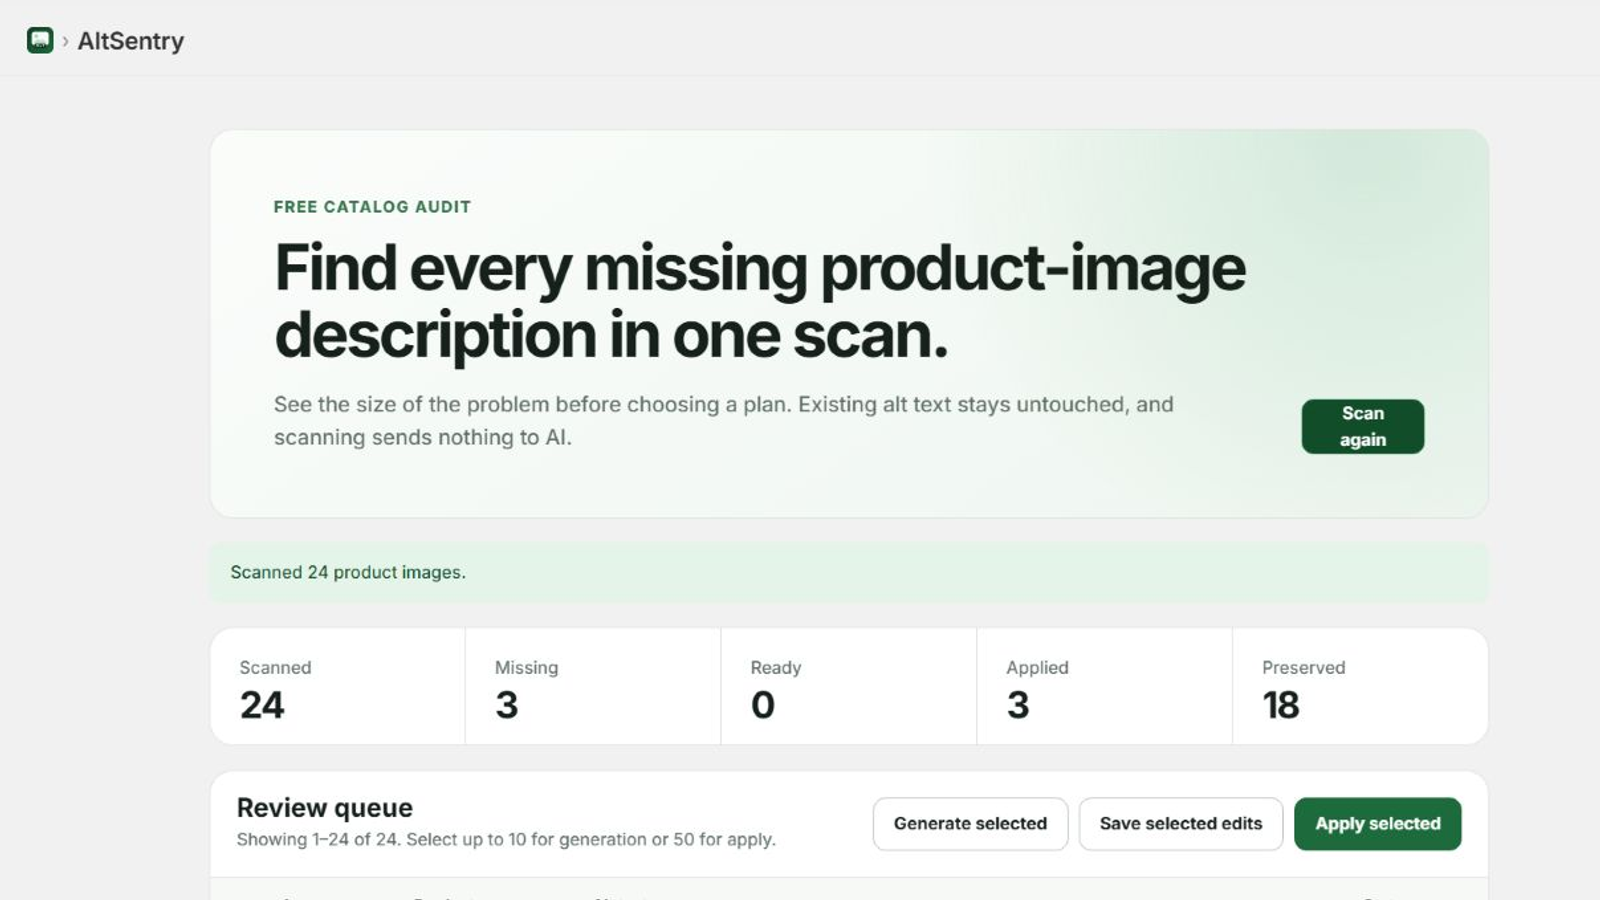Screen dimensions: 1600x900
Task: Click the FREE CATALOG AUDIT label
Action: [x=372, y=207]
